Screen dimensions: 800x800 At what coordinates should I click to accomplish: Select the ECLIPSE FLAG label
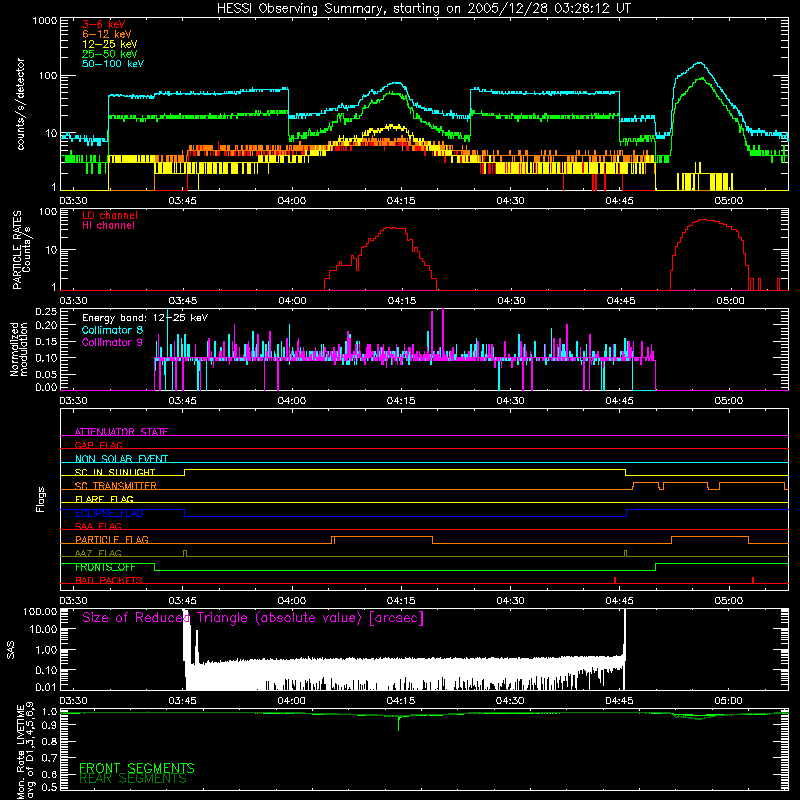[x=109, y=513]
